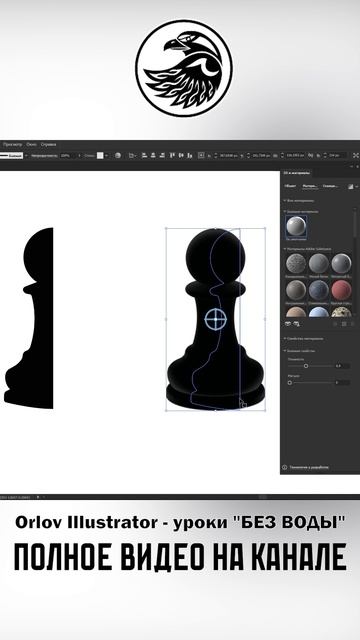360x640 pixels.
Task: Click the vertical align top icon
Action: tap(172, 156)
